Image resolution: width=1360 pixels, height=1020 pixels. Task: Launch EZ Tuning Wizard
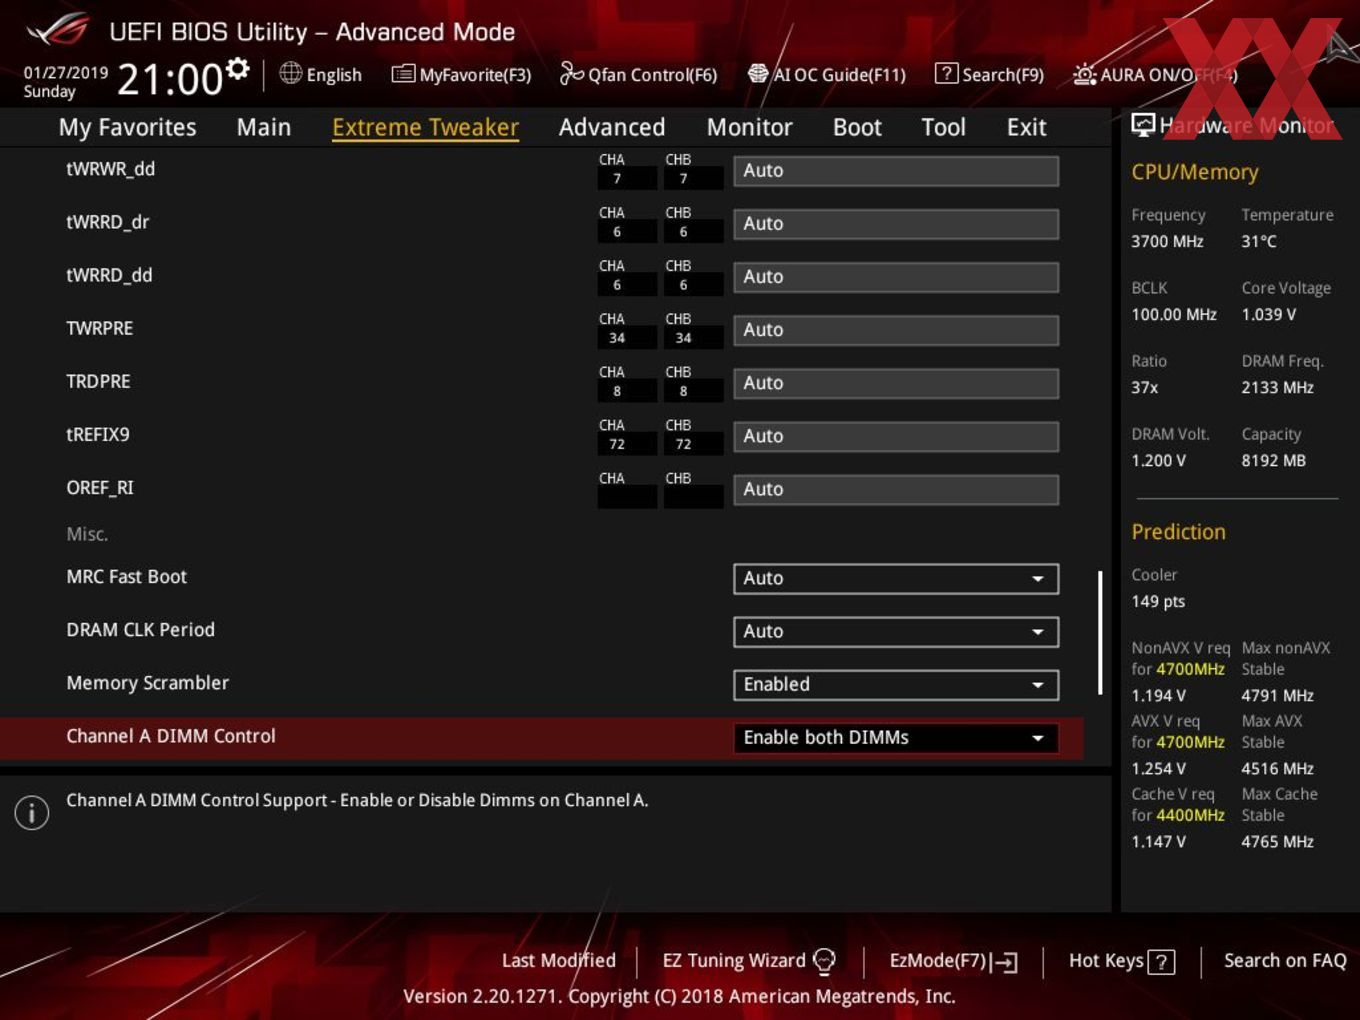(x=749, y=961)
